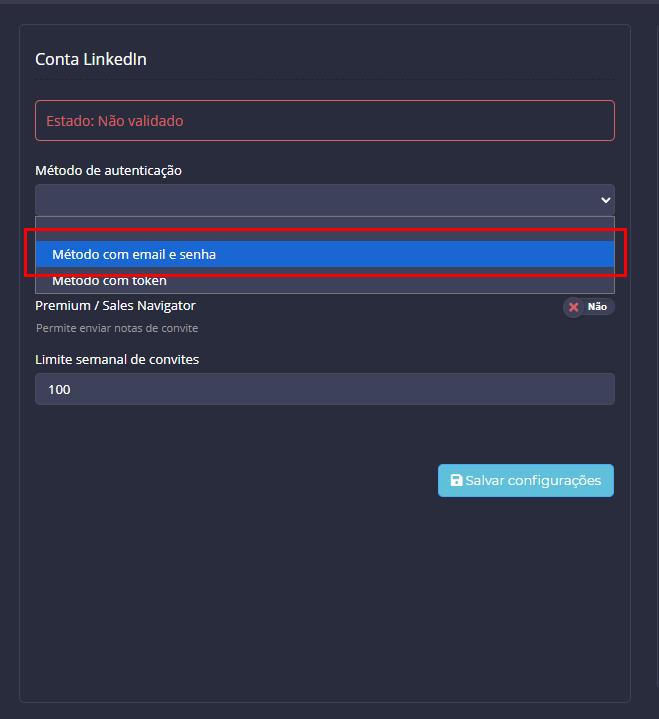Focus the weekly invite limit field

324,389
